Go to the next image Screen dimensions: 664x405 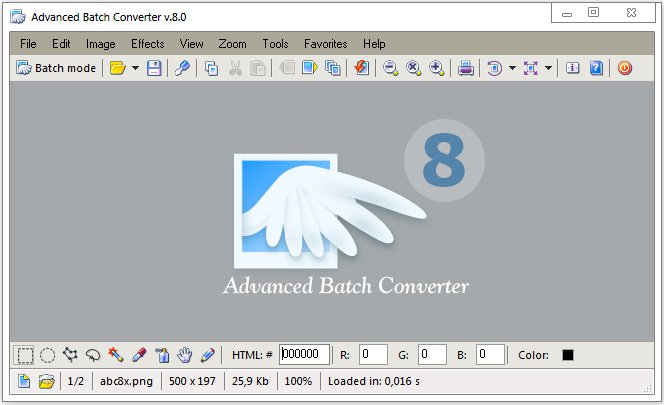310,68
